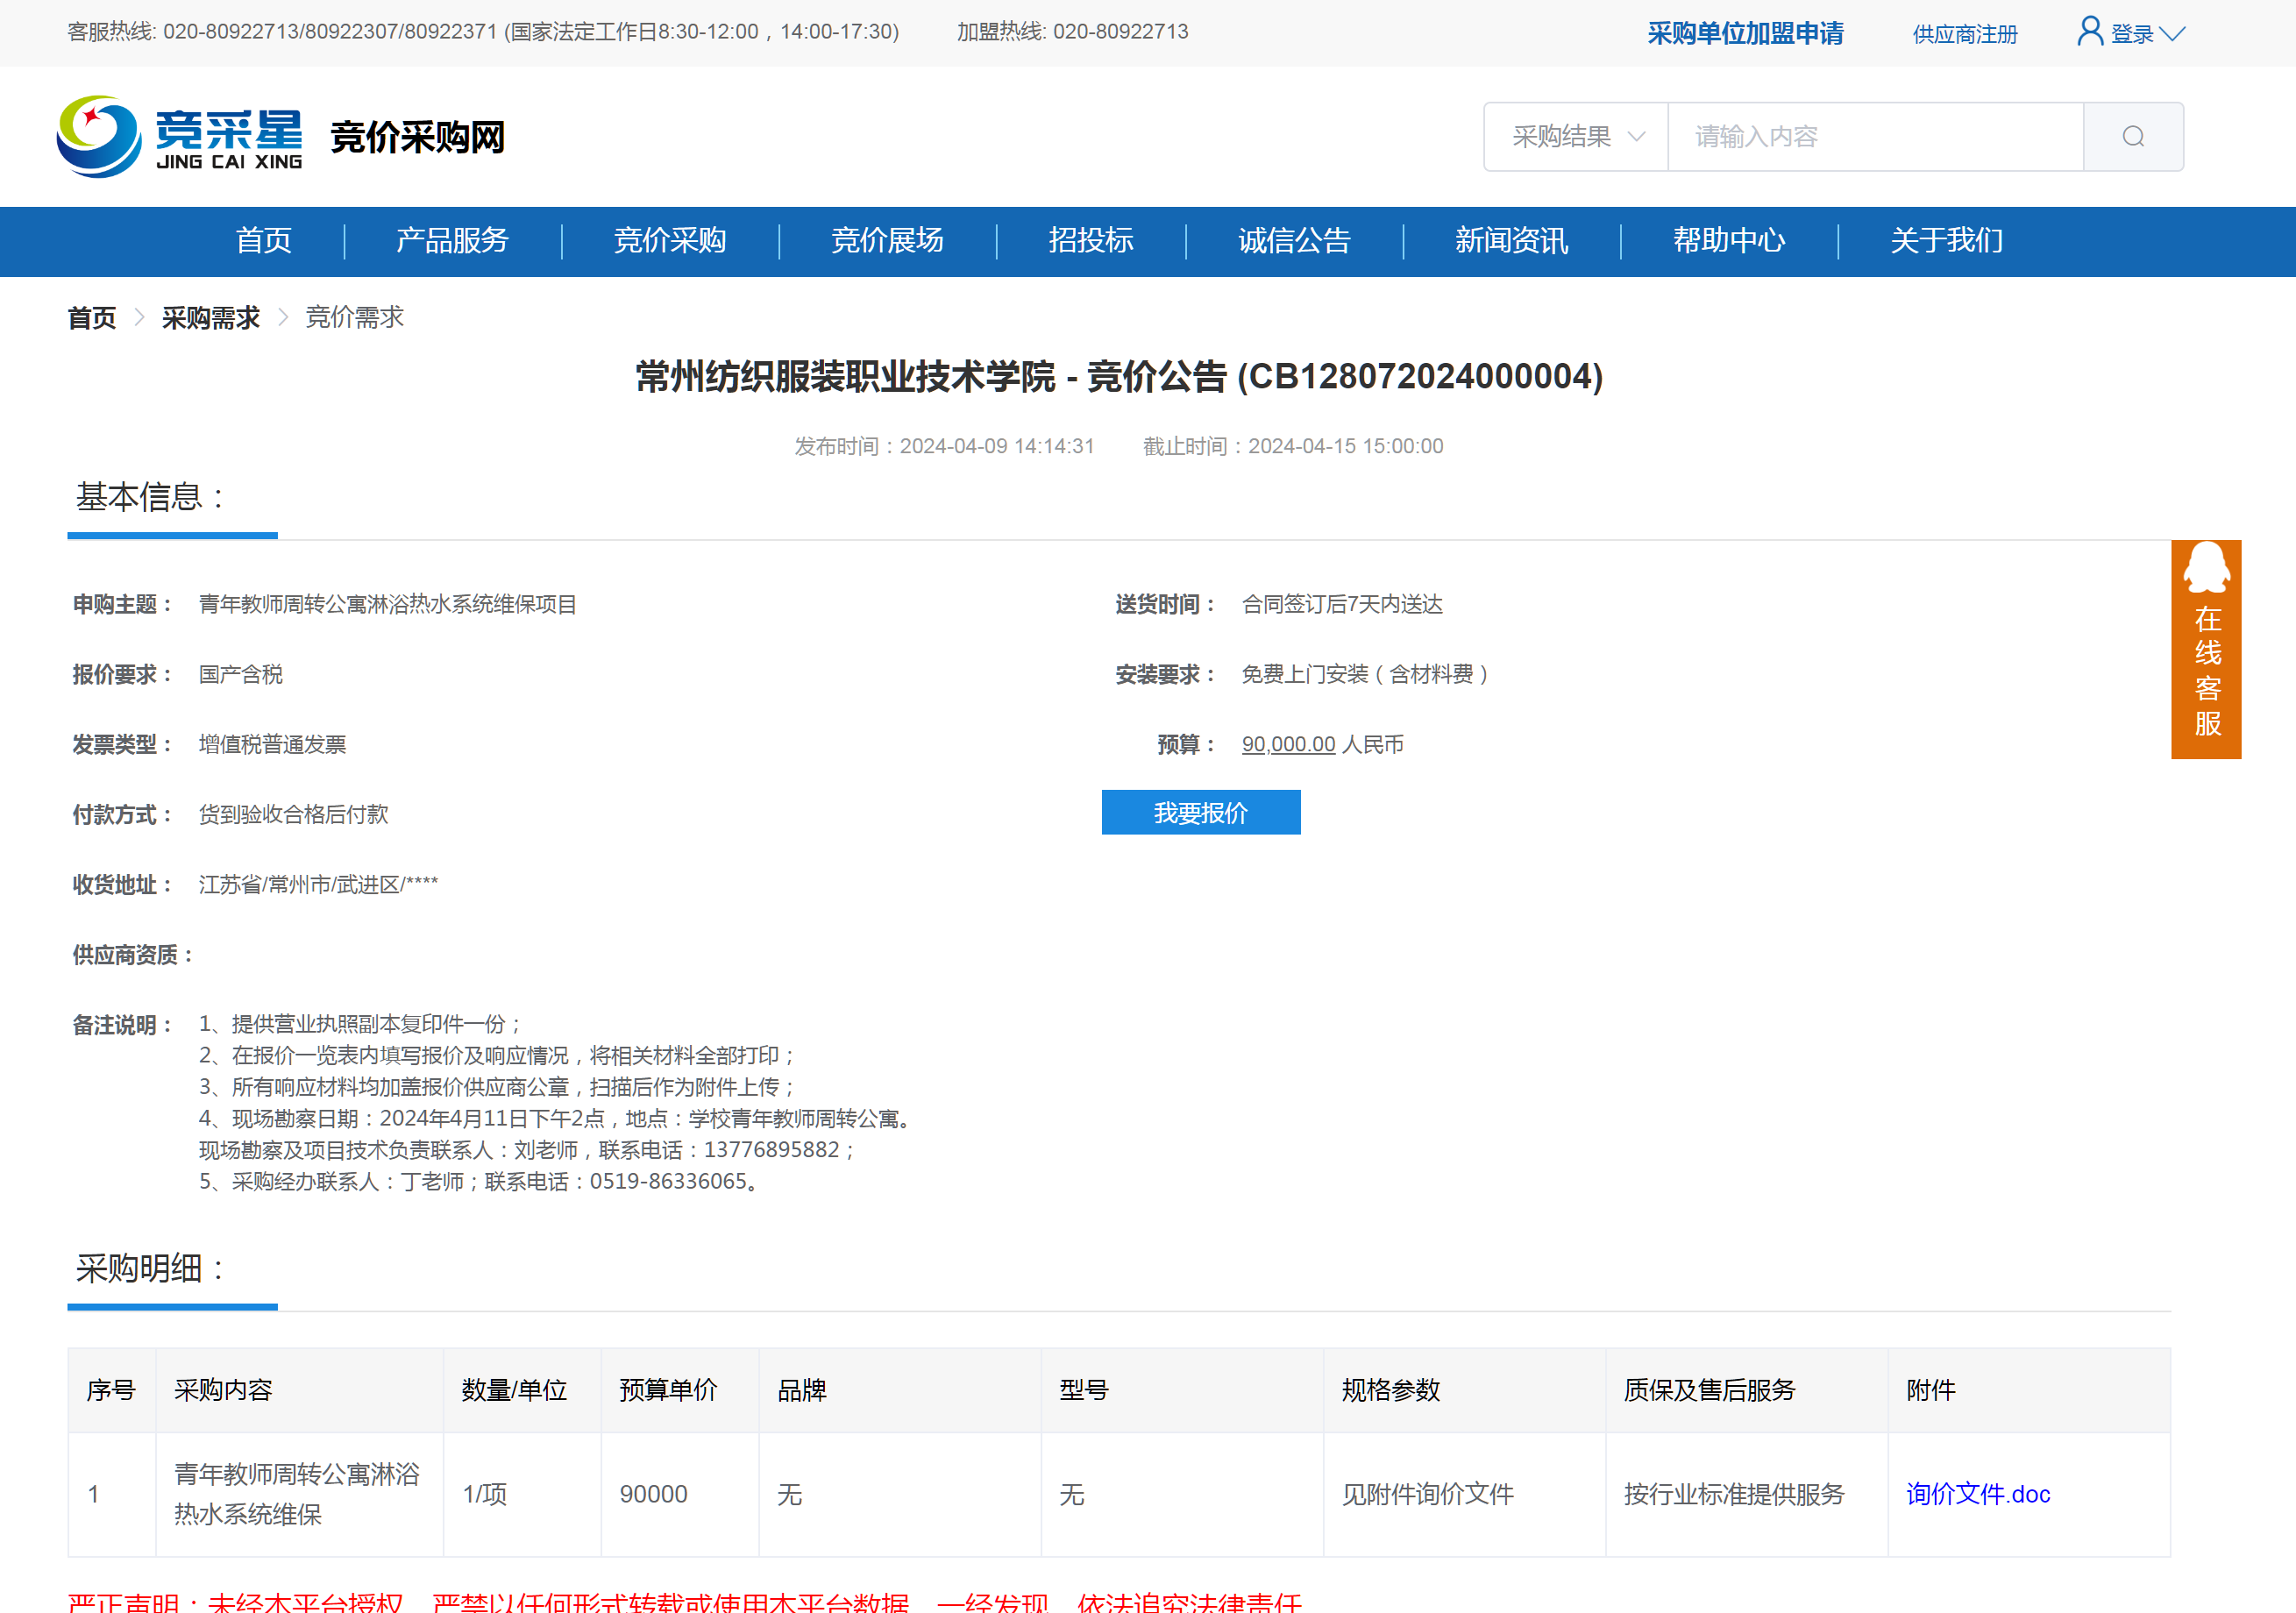This screenshot has height=1613, width=2296.
Task: Click the user login icon
Action: 2089,32
